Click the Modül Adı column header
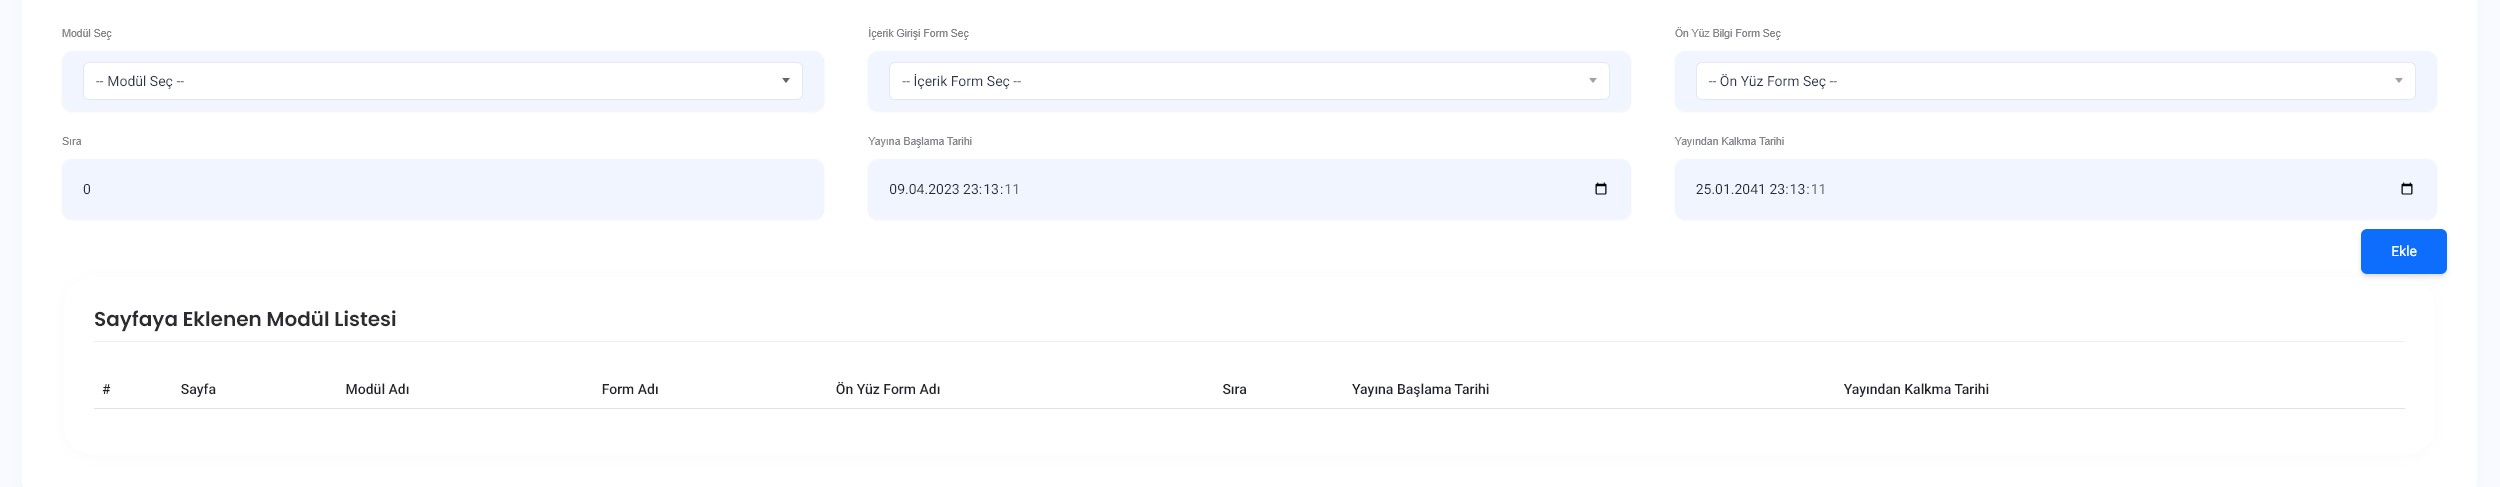 (377, 389)
